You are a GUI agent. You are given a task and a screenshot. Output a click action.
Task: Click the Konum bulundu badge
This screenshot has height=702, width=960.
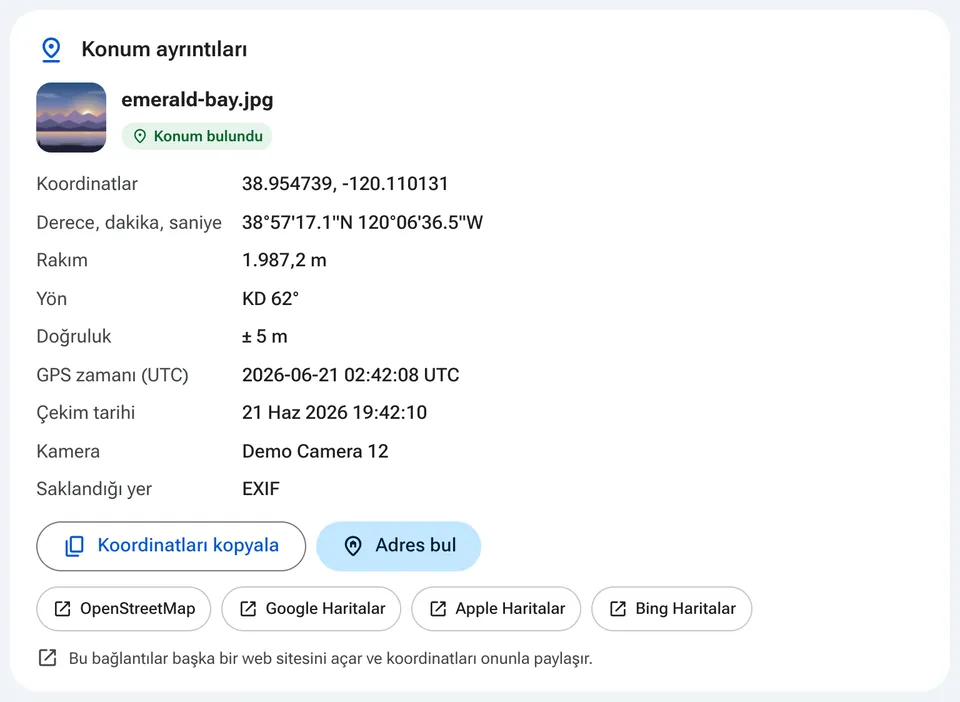197,136
